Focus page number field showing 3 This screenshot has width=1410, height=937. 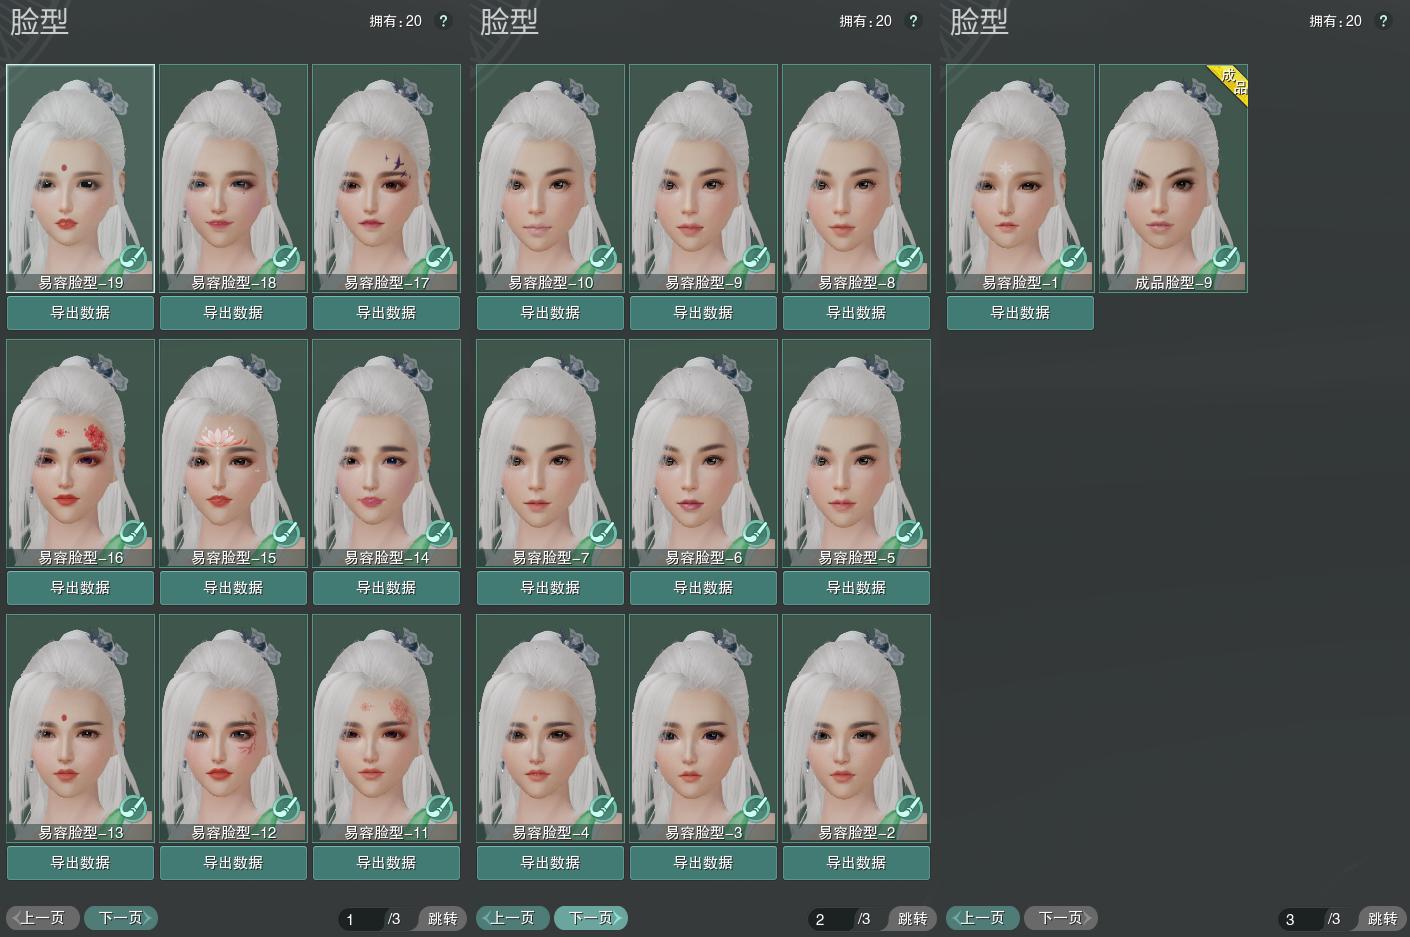coord(1301,919)
